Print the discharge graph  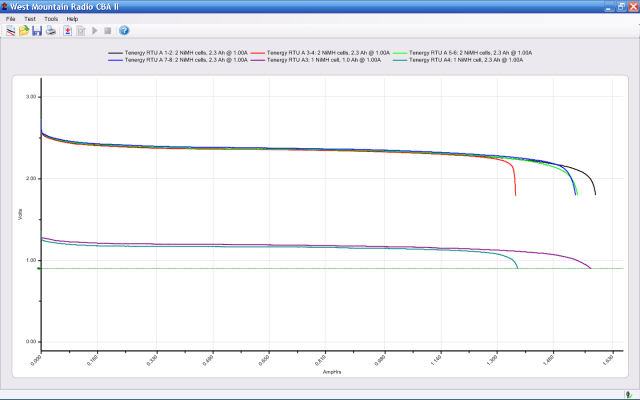(x=51, y=31)
